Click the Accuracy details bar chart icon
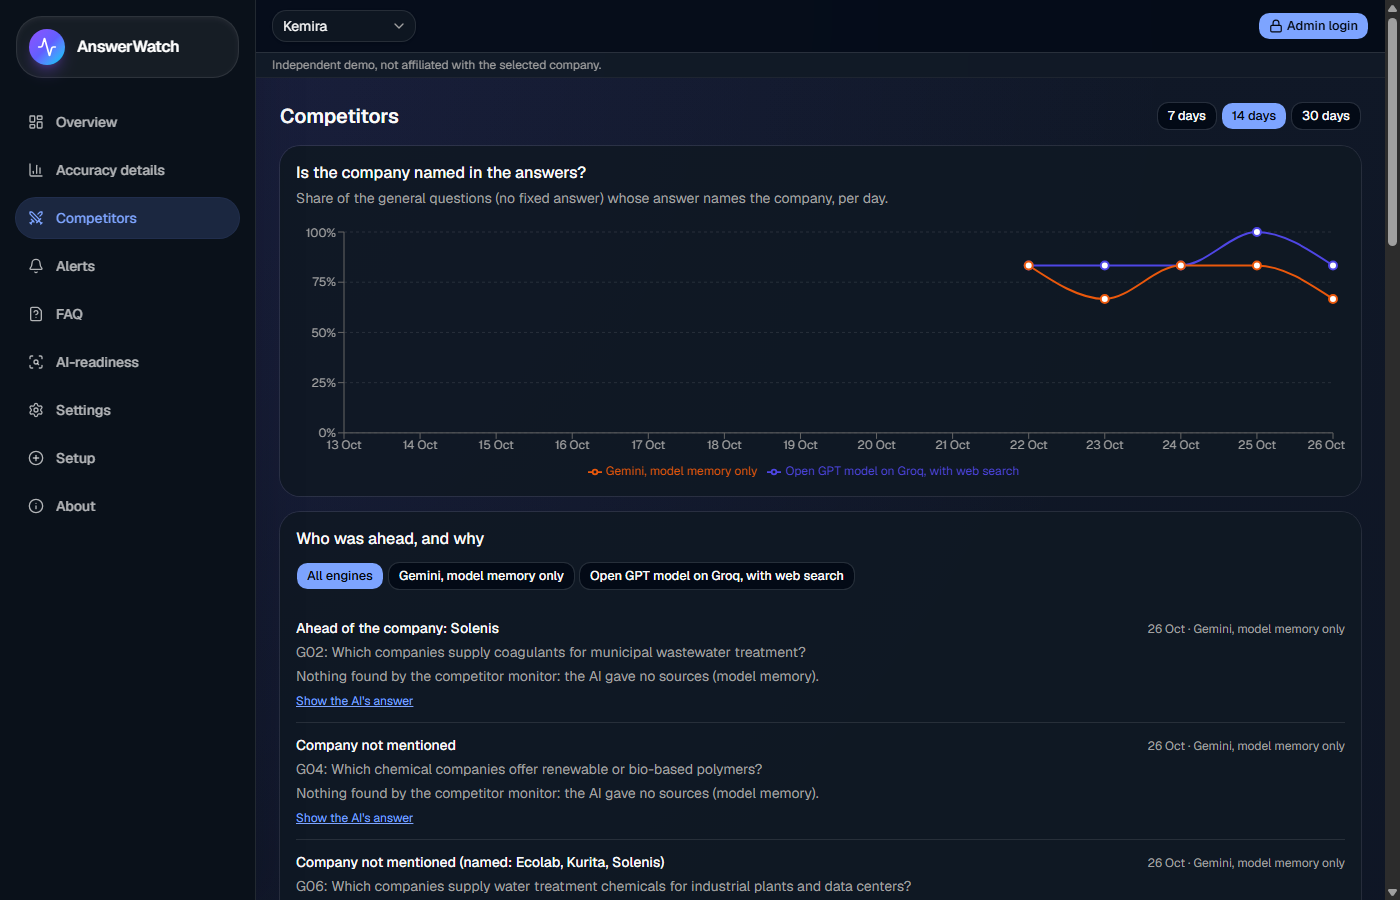Viewport: 1400px width, 900px height. 36,170
